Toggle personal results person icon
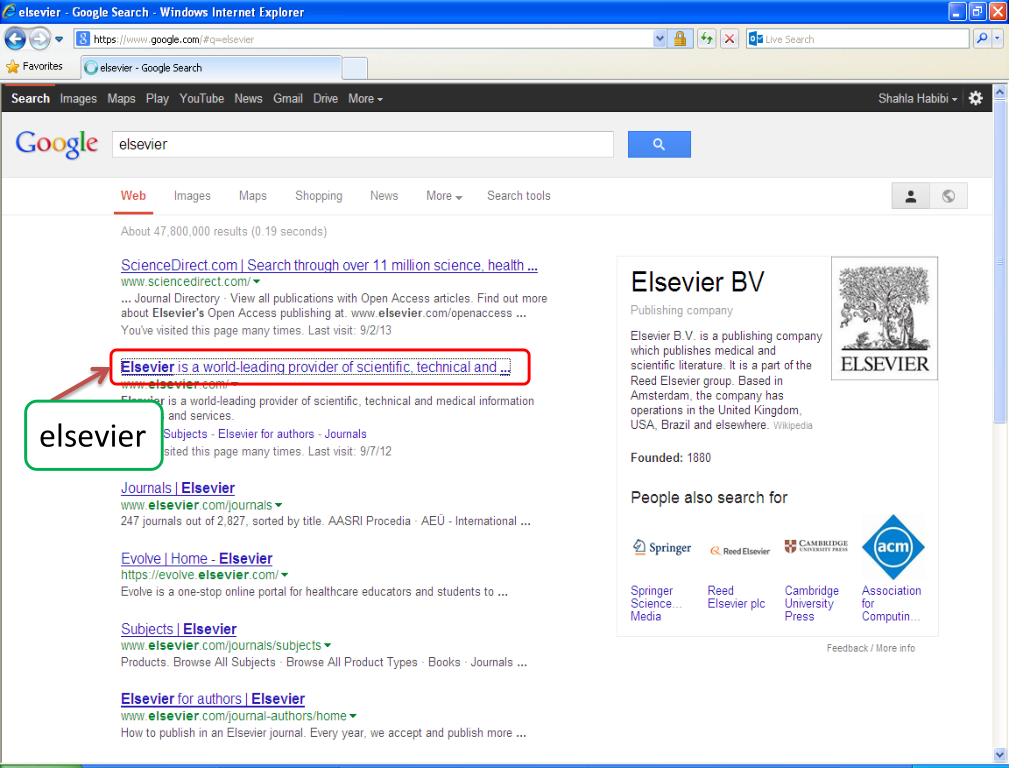 [911, 196]
